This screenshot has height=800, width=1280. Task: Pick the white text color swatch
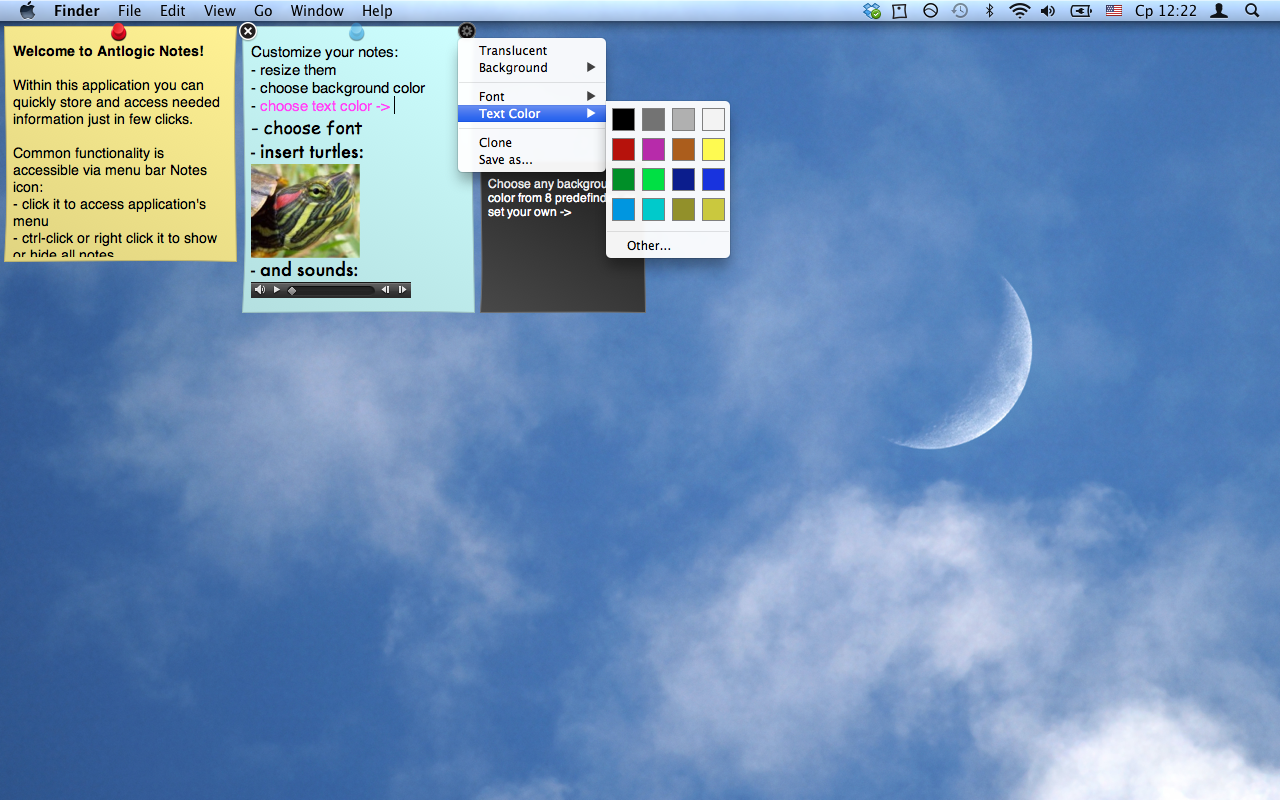click(x=713, y=120)
